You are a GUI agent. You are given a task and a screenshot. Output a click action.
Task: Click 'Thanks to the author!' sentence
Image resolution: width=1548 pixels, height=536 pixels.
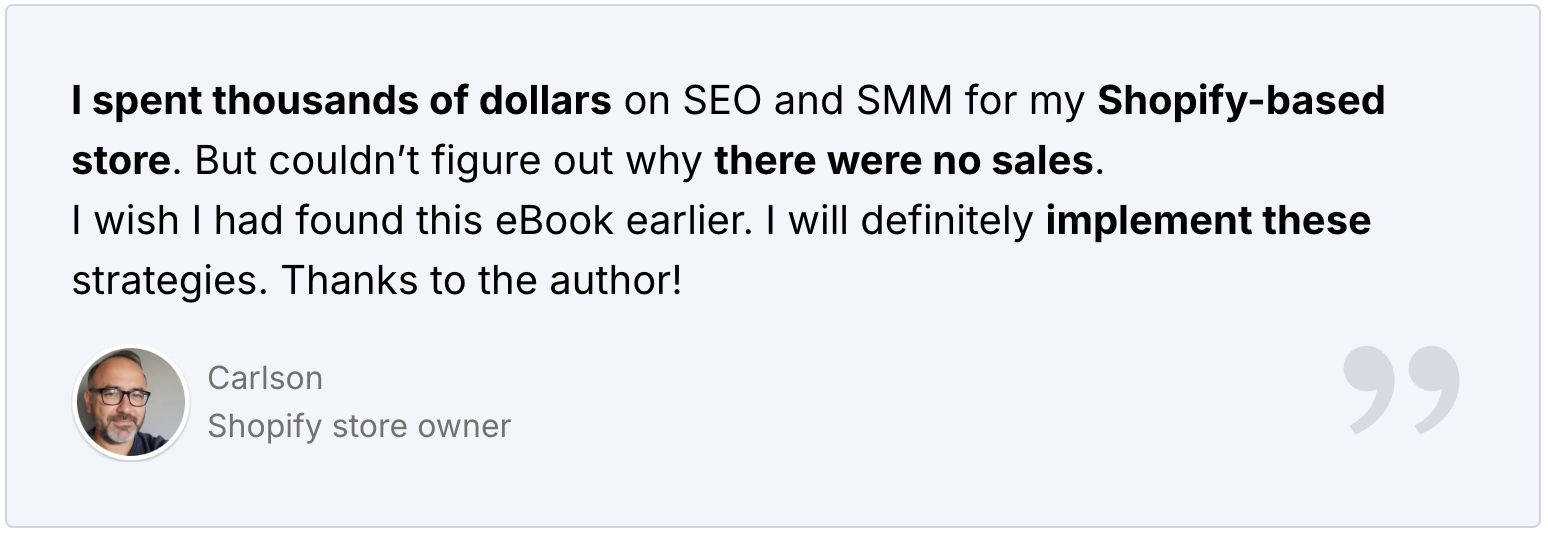[482, 281]
